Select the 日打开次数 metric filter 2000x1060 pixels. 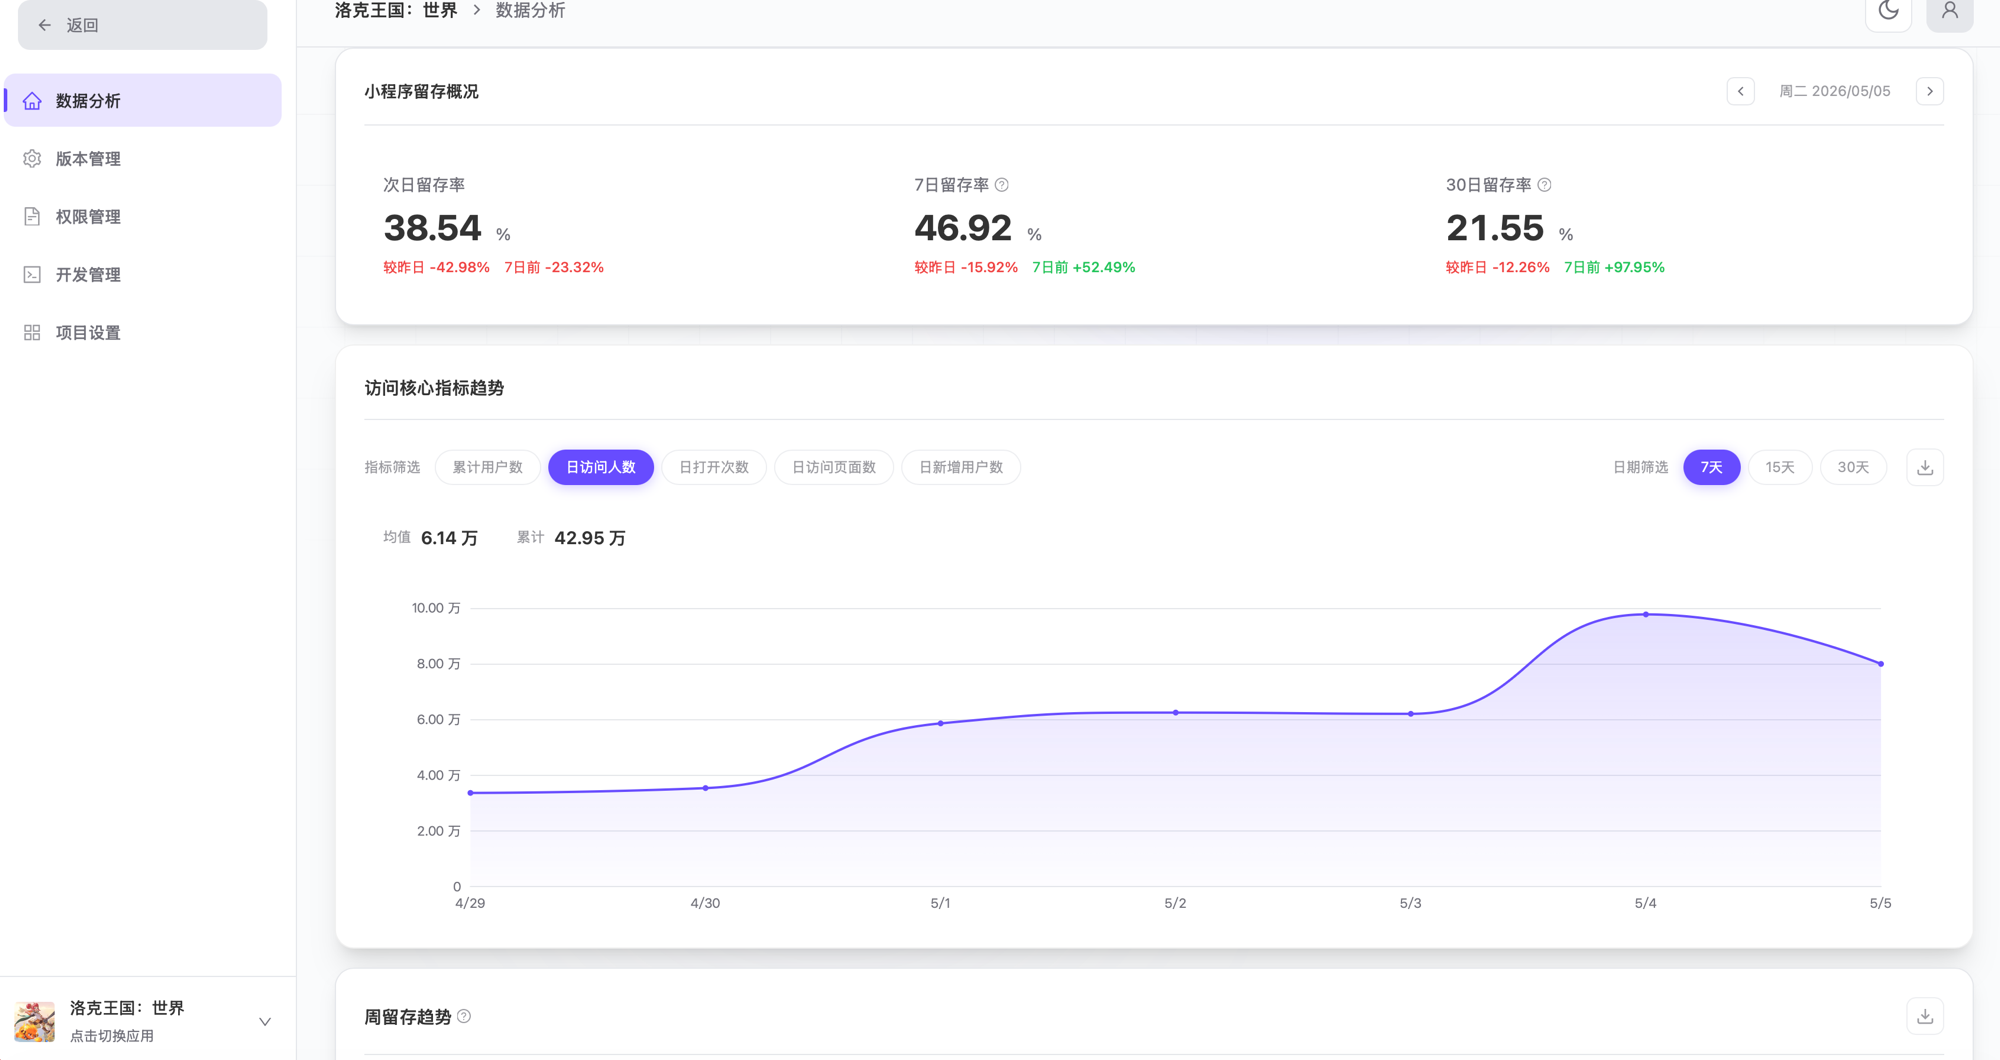click(713, 467)
